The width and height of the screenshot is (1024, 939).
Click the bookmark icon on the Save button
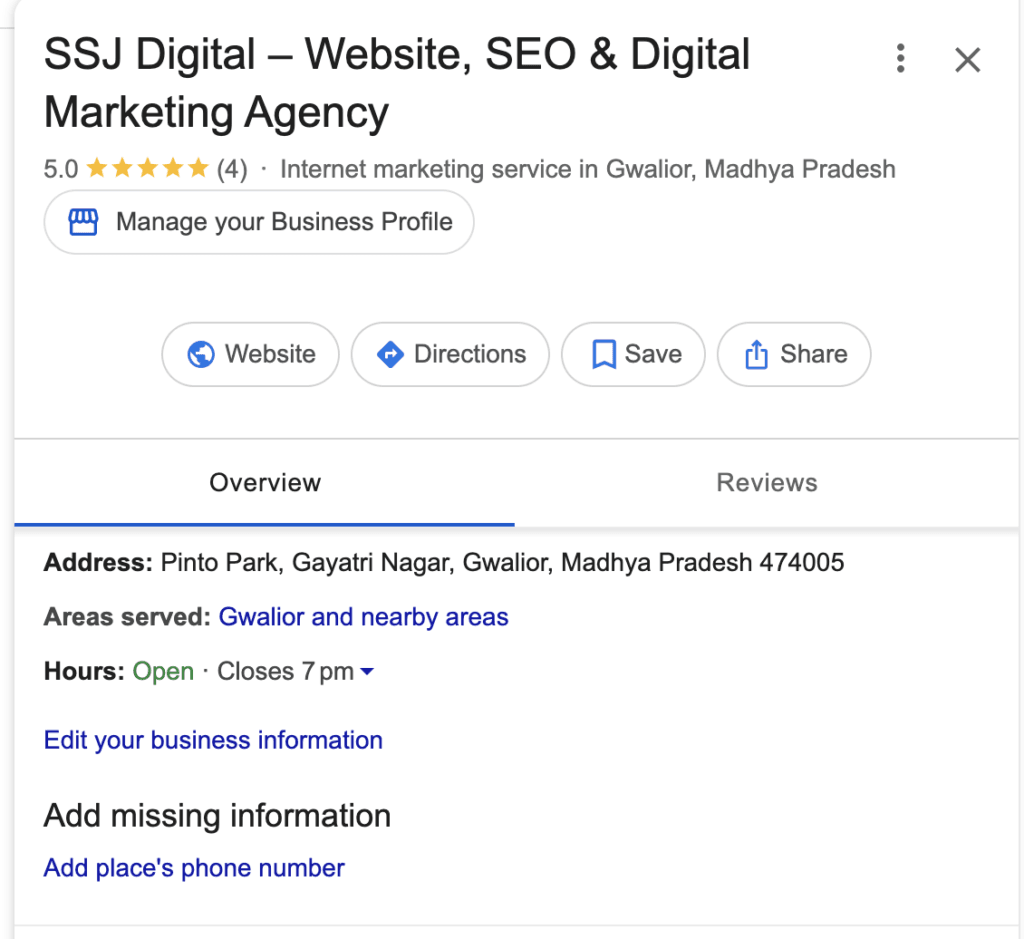click(x=603, y=354)
